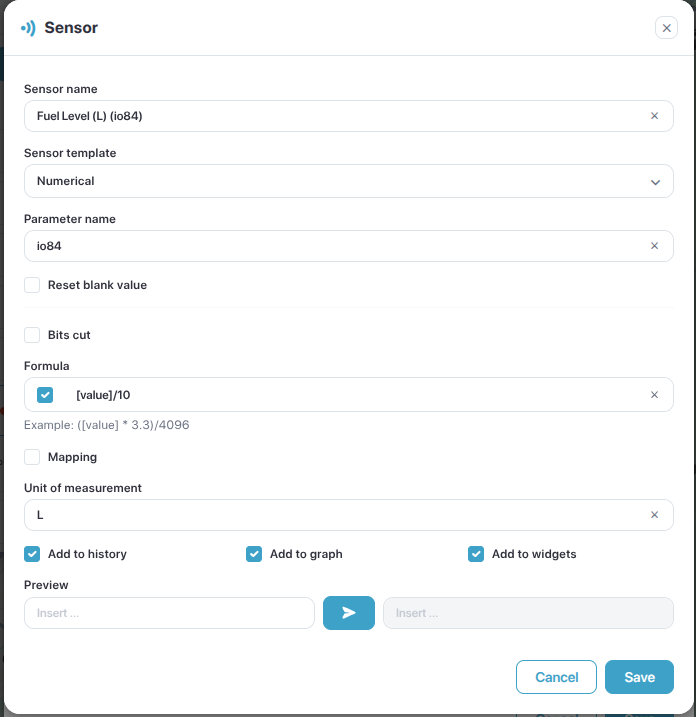This screenshot has height=717, width=696.
Task: Uncheck Add to history
Action: 32,554
